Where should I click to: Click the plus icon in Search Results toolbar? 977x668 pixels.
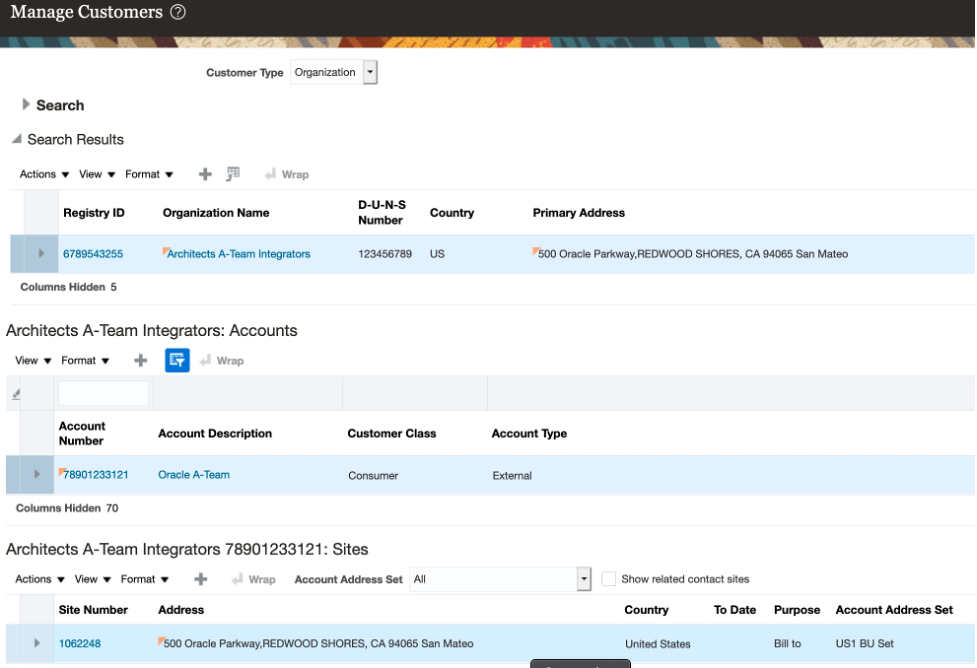pos(205,174)
